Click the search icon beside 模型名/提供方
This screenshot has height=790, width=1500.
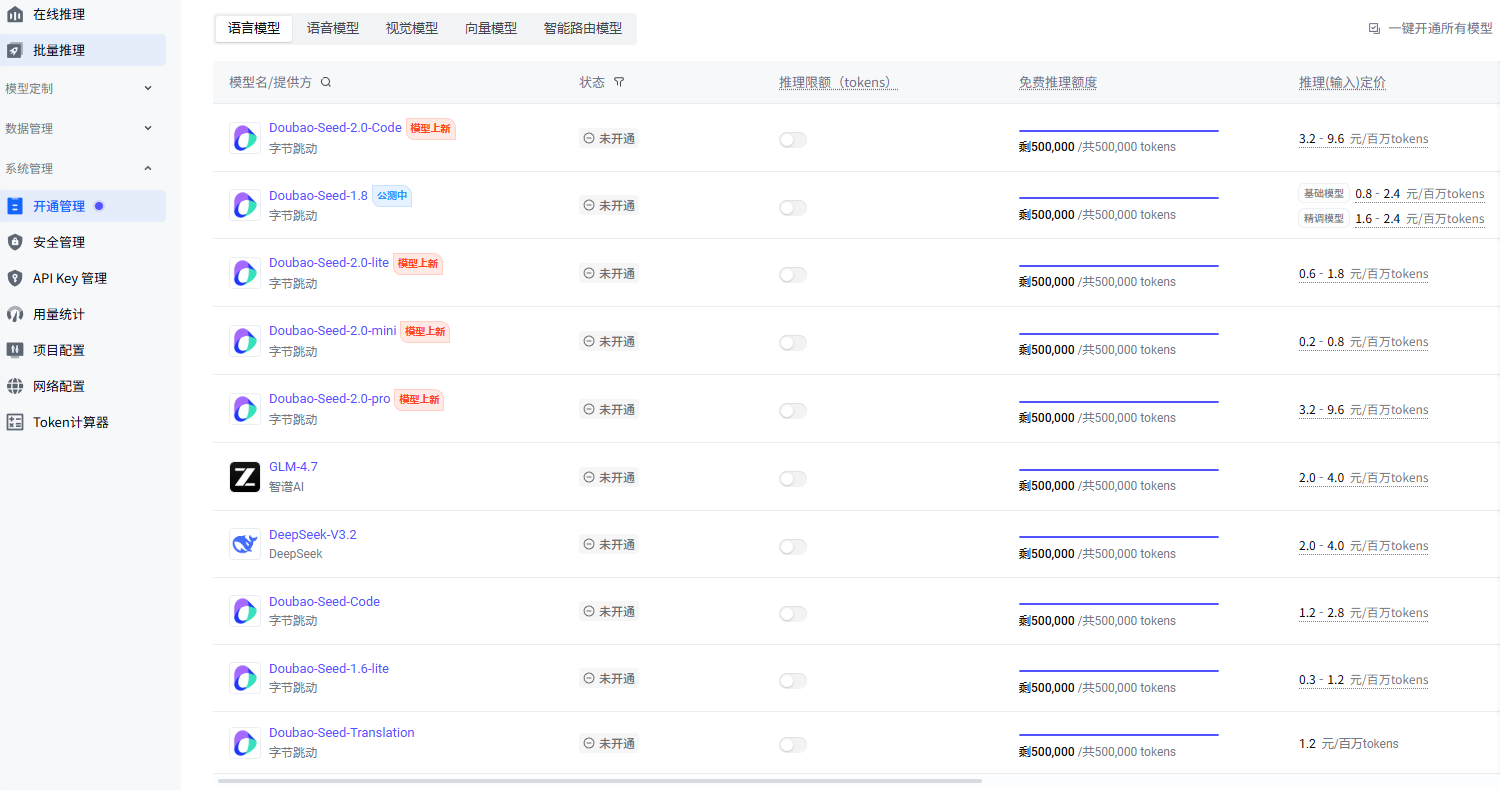pyautogui.click(x=325, y=82)
